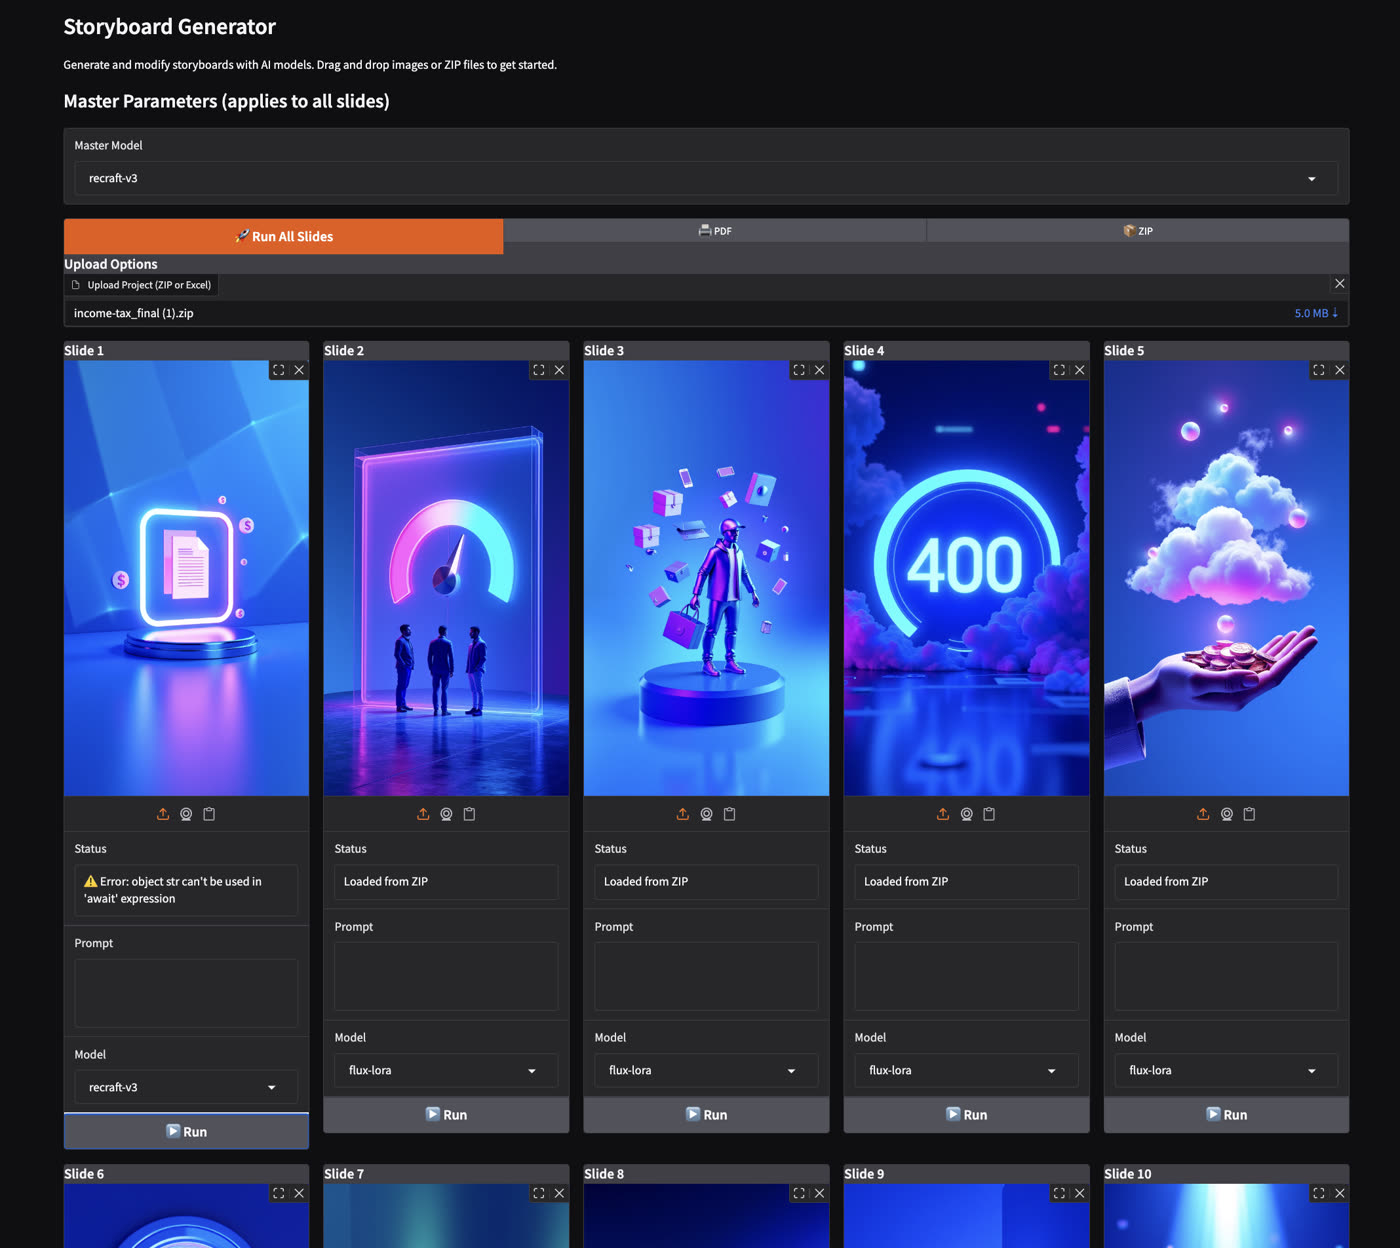Image resolution: width=1400 pixels, height=1248 pixels.
Task: Click the clipboard icon under Slide 4 image
Action: (x=989, y=814)
